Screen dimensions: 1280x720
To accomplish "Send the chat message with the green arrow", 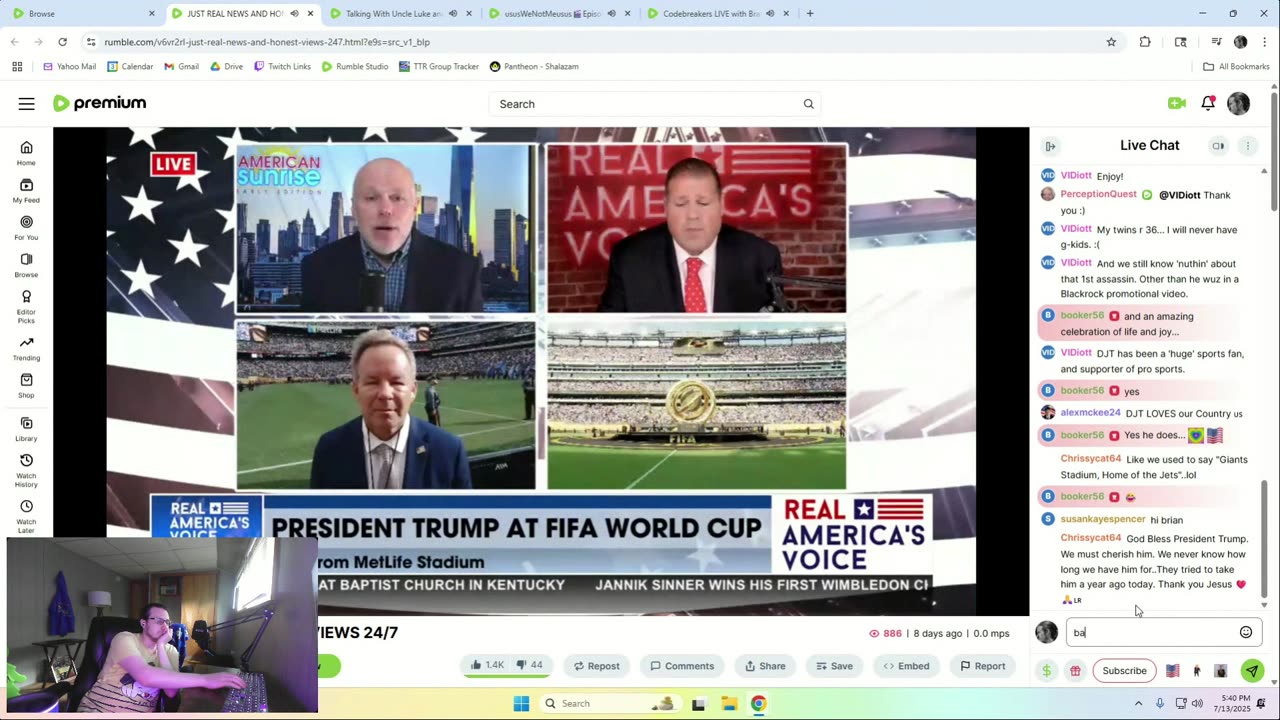I will (1251, 671).
